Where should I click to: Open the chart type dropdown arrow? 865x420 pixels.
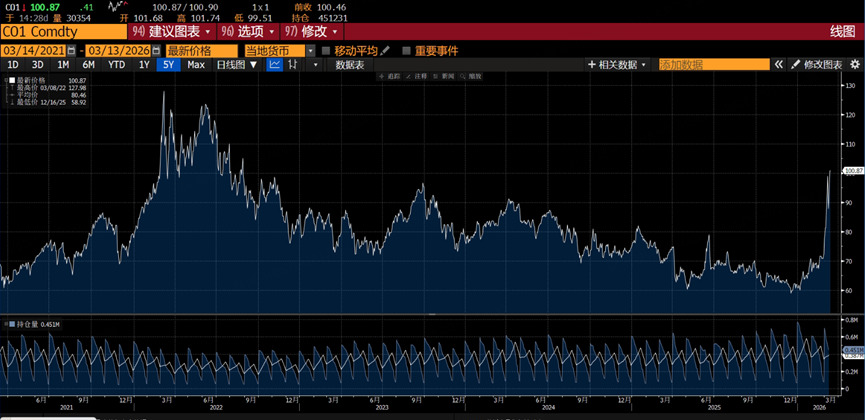315,65
